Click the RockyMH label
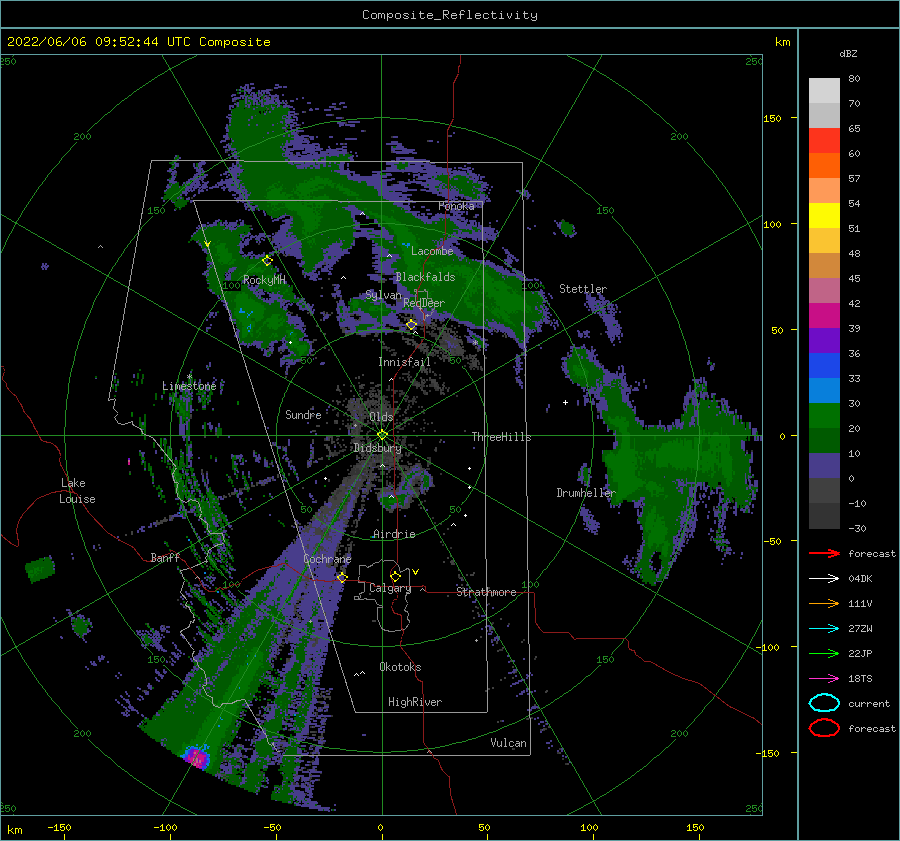The width and height of the screenshot is (900, 841). coord(264,280)
